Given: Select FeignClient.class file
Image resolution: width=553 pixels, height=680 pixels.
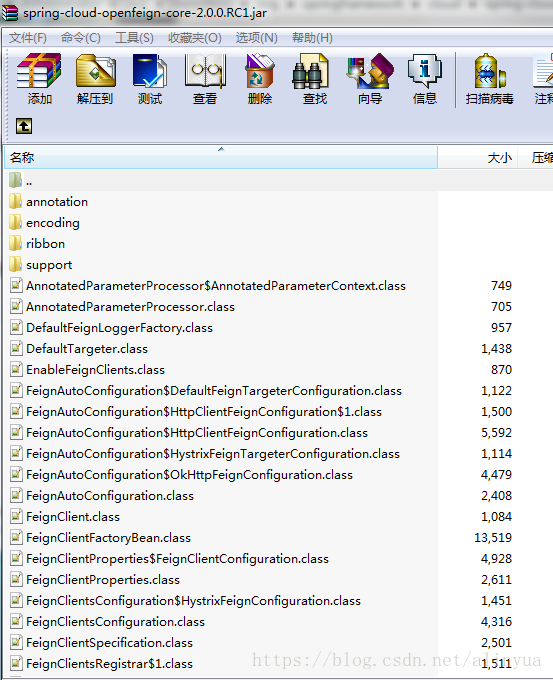Looking at the screenshot, I should [73, 517].
